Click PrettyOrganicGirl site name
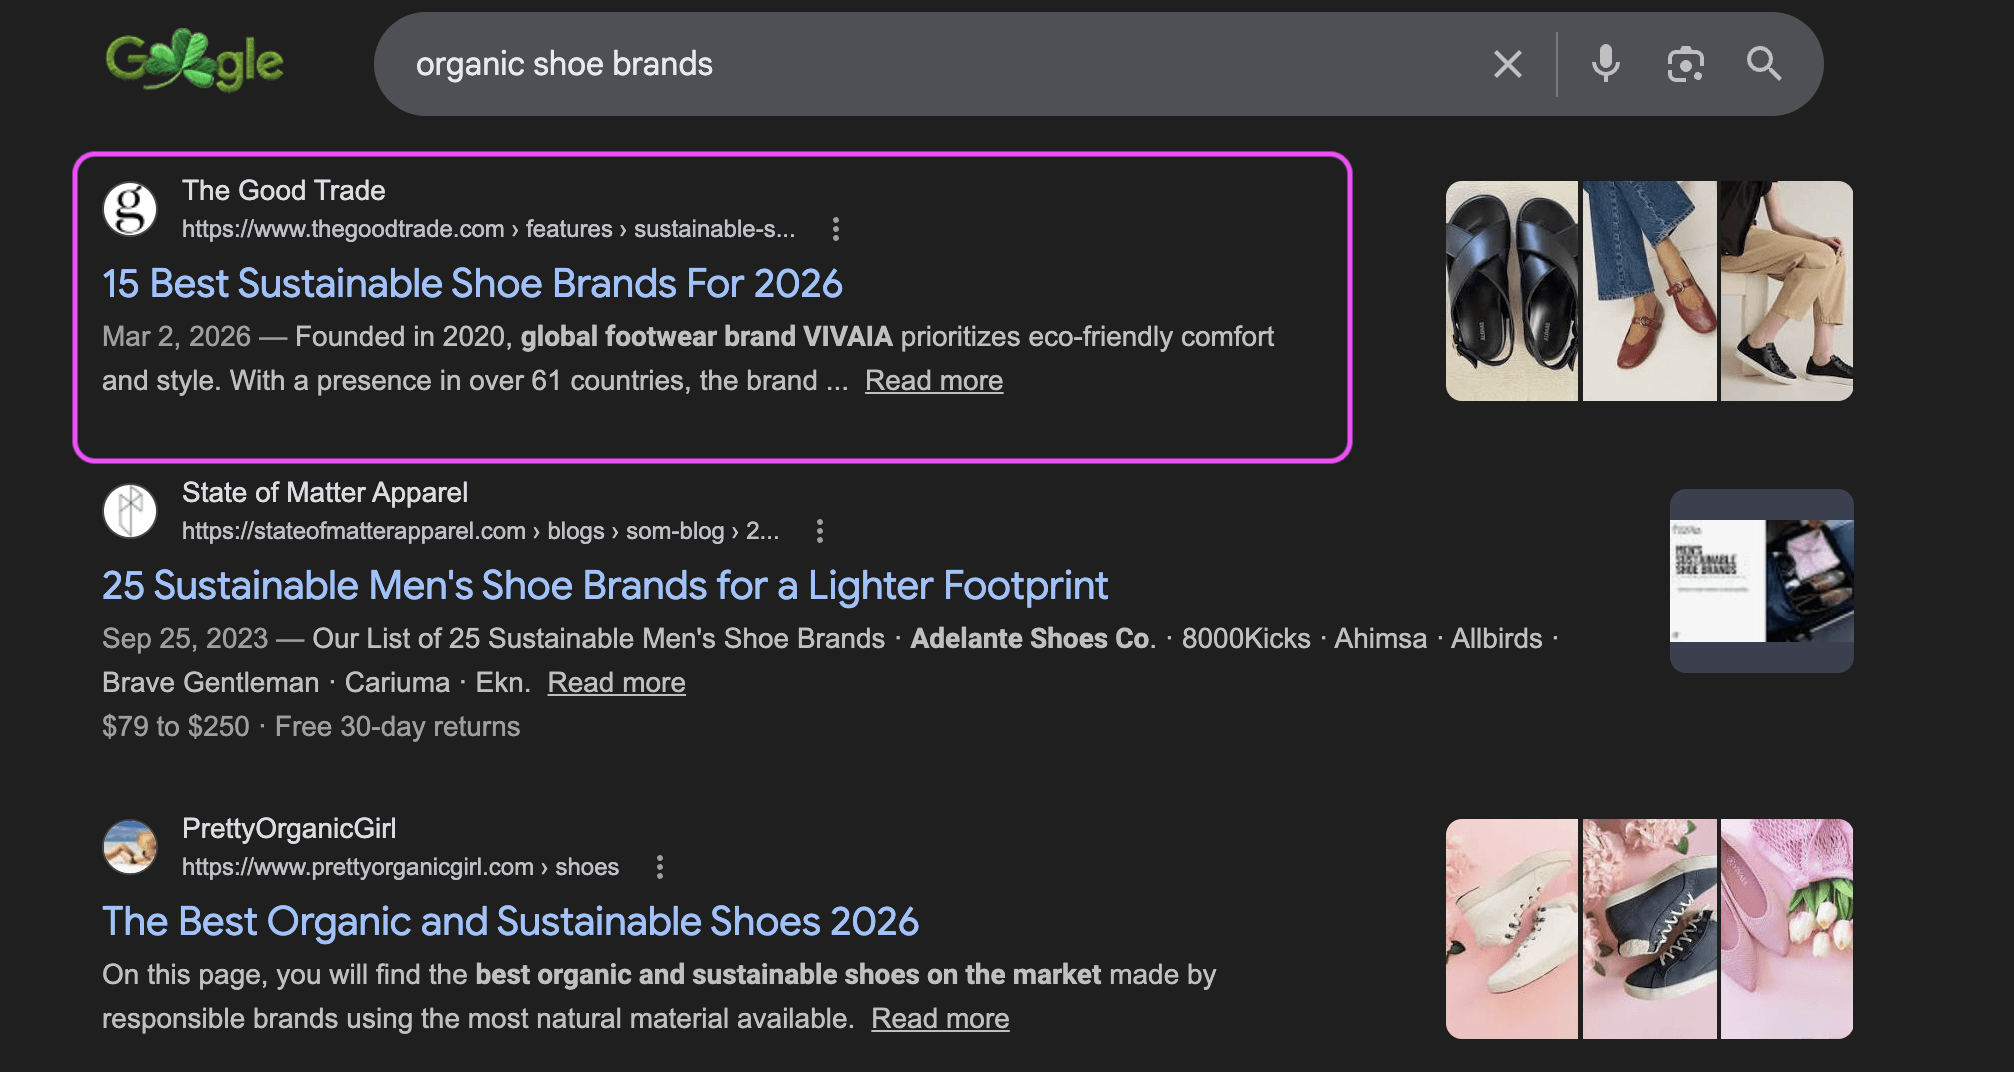Viewport: 2014px width, 1072px height. click(289, 828)
